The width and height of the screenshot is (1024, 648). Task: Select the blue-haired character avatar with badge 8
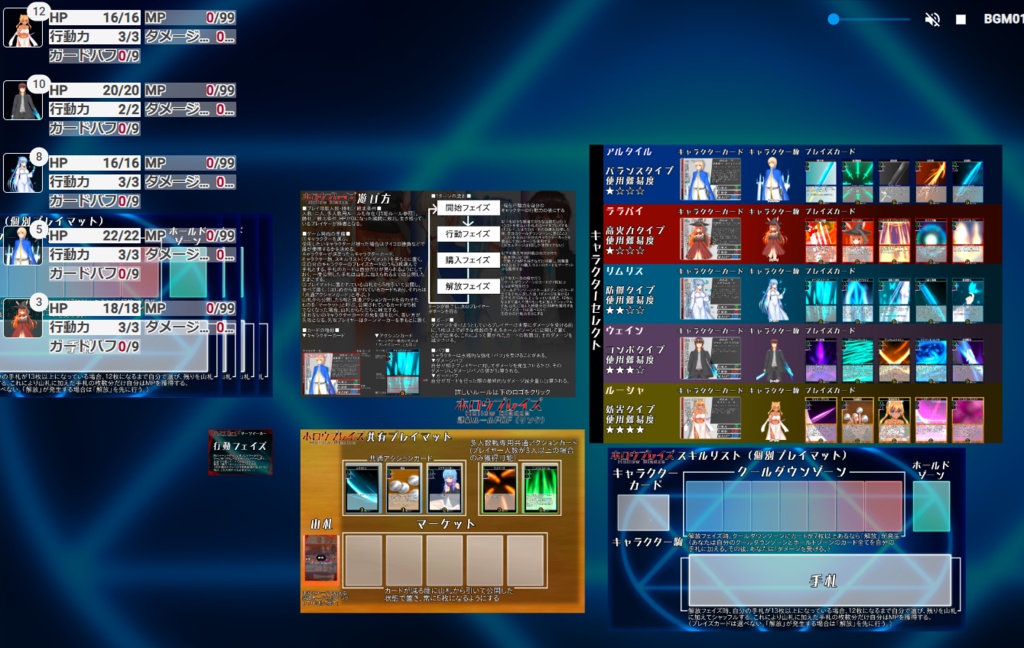(23, 173)
